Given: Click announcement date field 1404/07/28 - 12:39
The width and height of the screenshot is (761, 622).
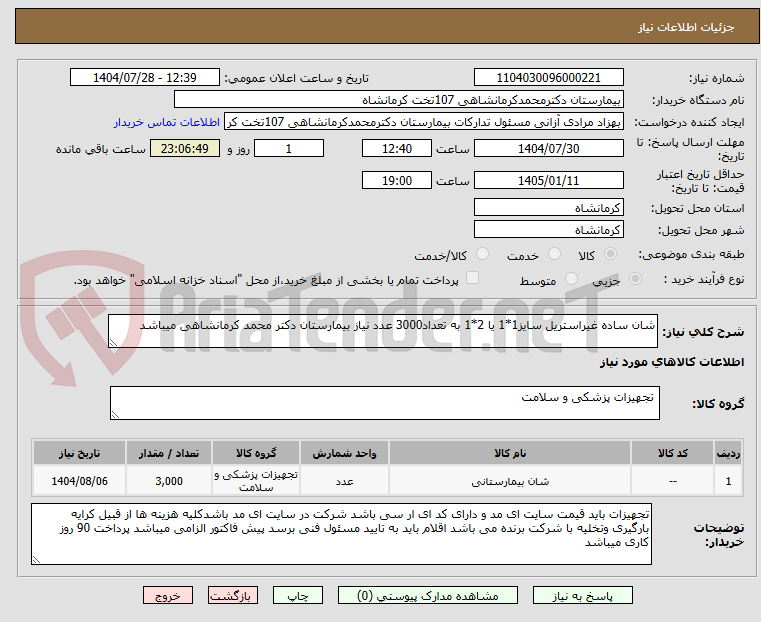Looking at the screenshot, I should tap(145, 78).
